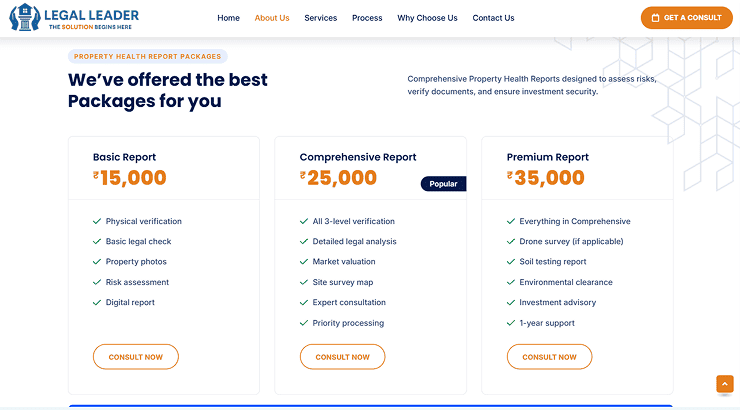The image size is (740, 410).
Task: Navigate to Process section
Action: pos(367,18)
